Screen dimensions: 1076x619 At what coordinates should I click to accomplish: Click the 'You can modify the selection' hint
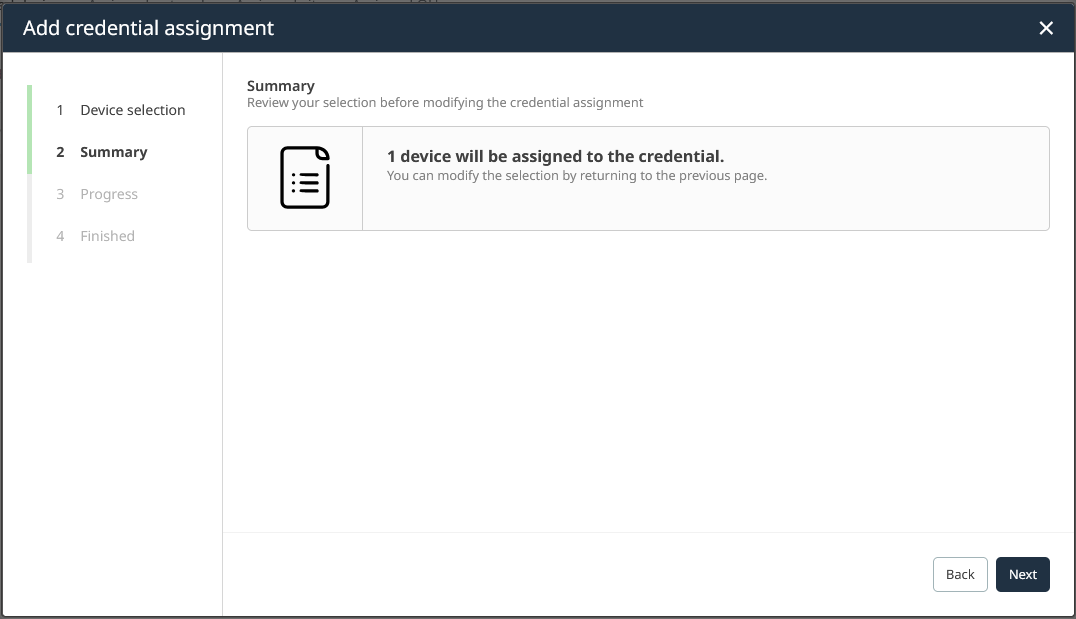pyautogui.click(x=576, y=176)
